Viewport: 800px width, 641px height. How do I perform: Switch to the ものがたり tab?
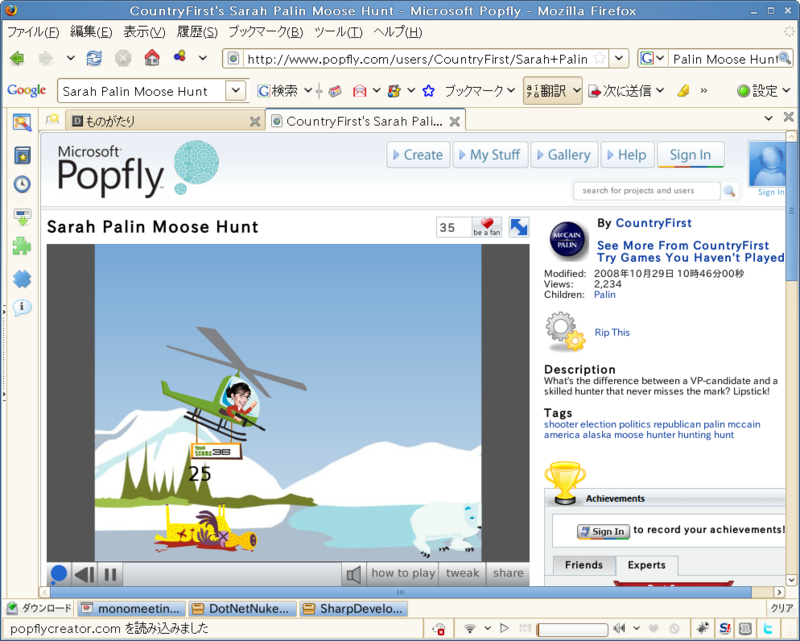[x=163, y=121]
